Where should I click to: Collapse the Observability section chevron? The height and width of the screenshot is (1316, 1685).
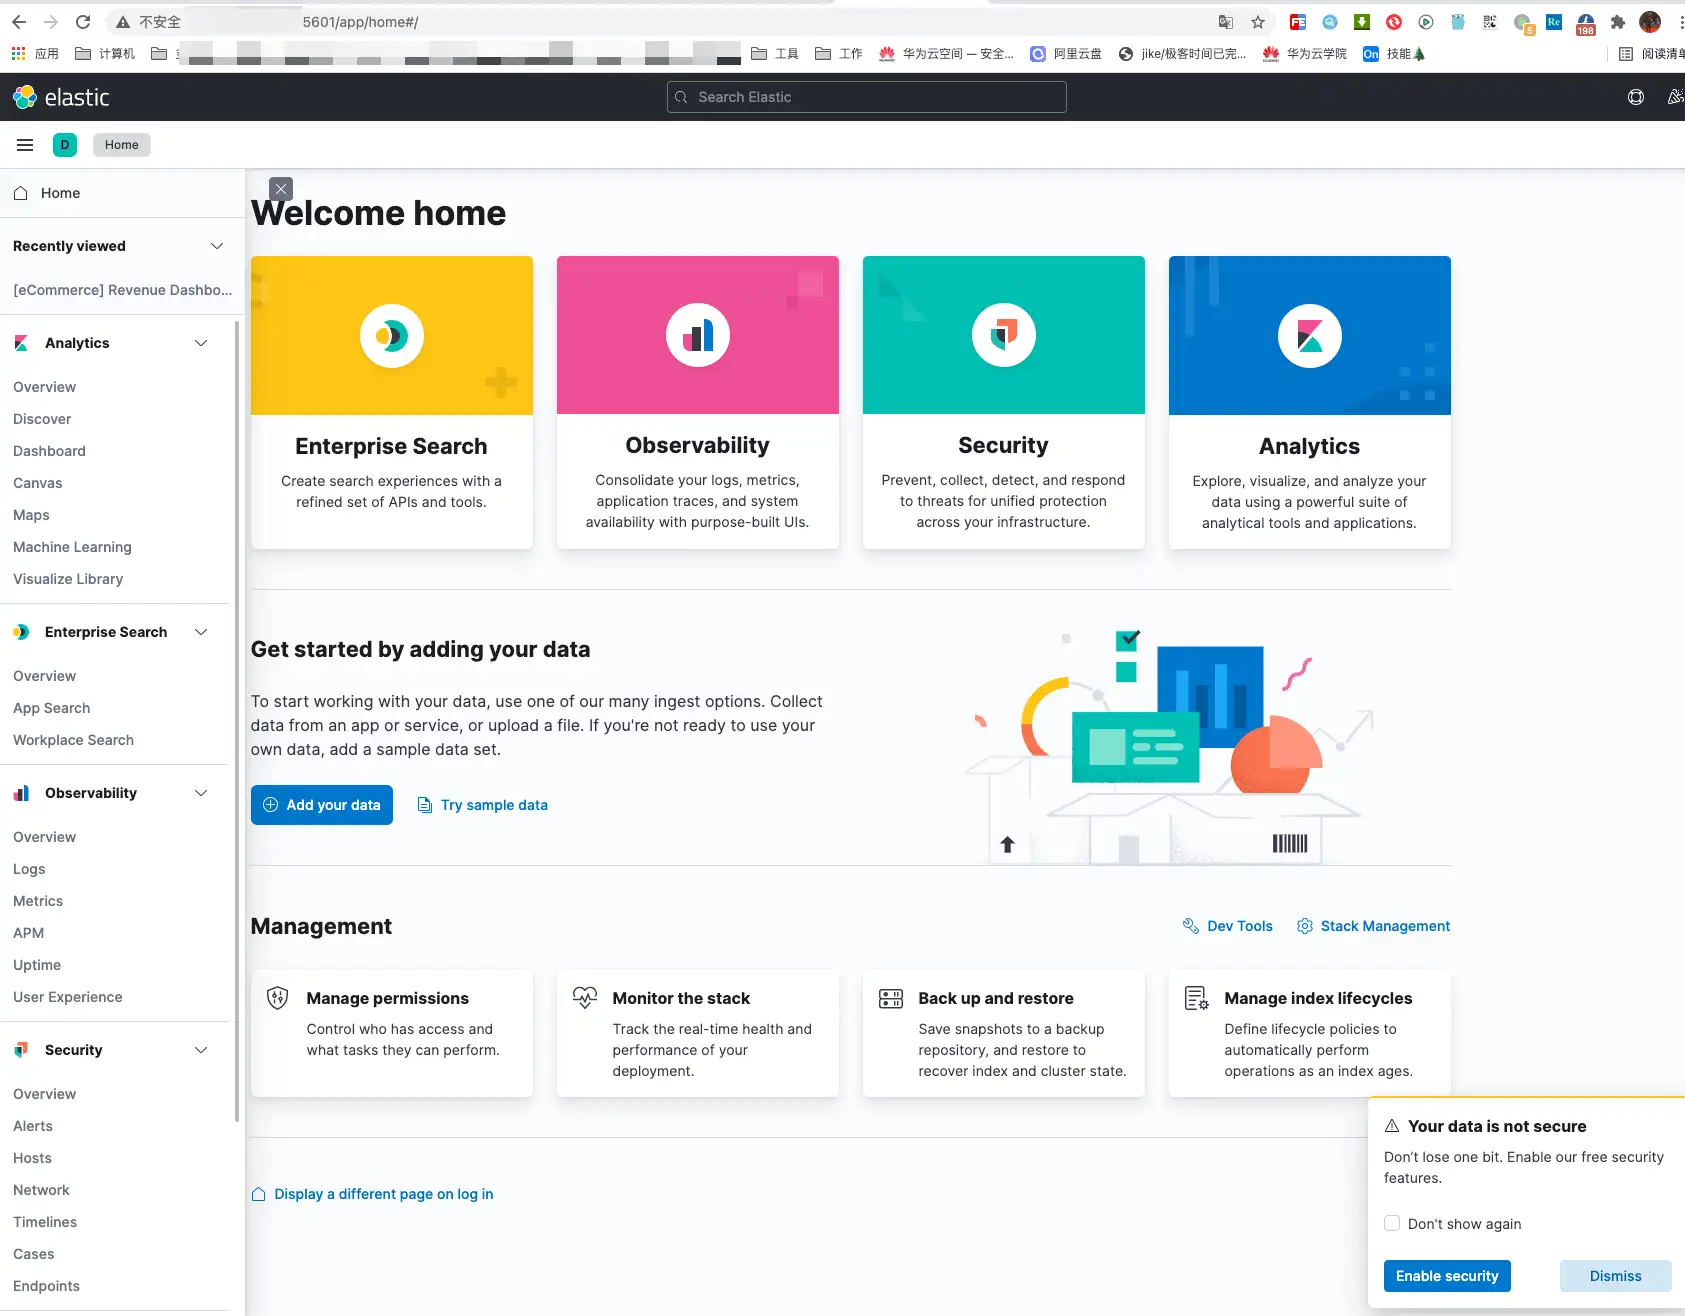tap(201, 793)
